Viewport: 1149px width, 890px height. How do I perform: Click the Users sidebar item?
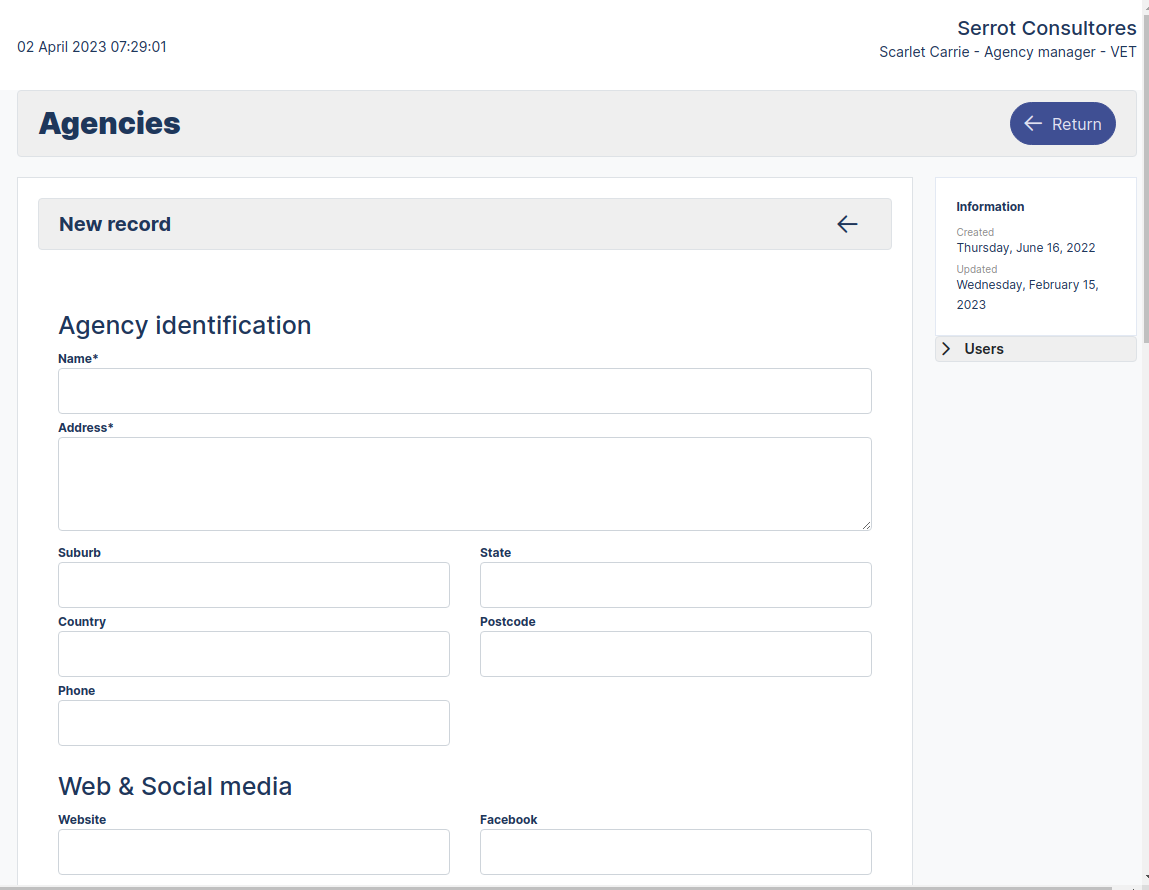click(x=983, y=348)
